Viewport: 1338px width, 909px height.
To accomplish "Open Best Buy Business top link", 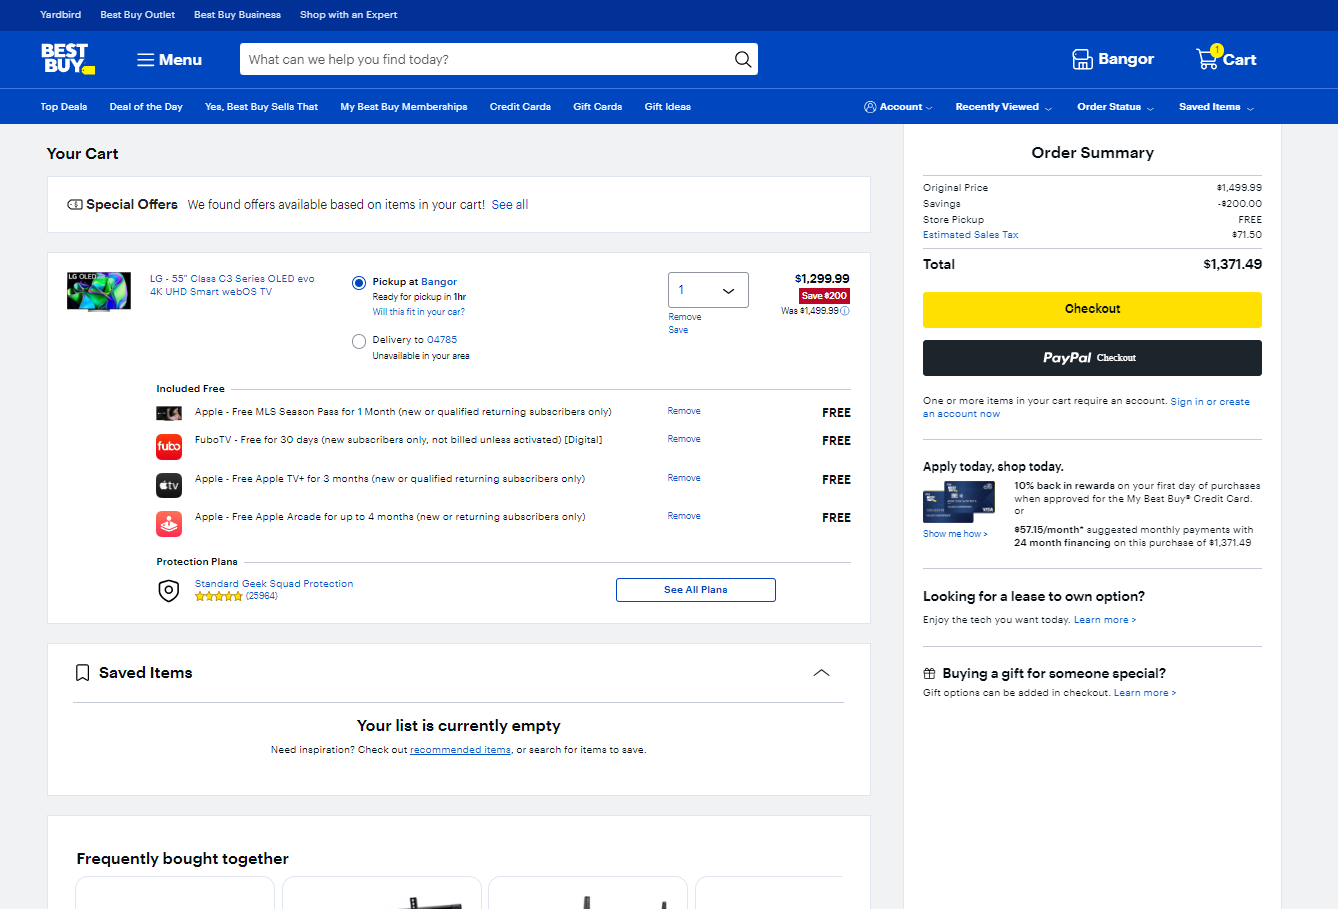I will [x=237, y=15].
